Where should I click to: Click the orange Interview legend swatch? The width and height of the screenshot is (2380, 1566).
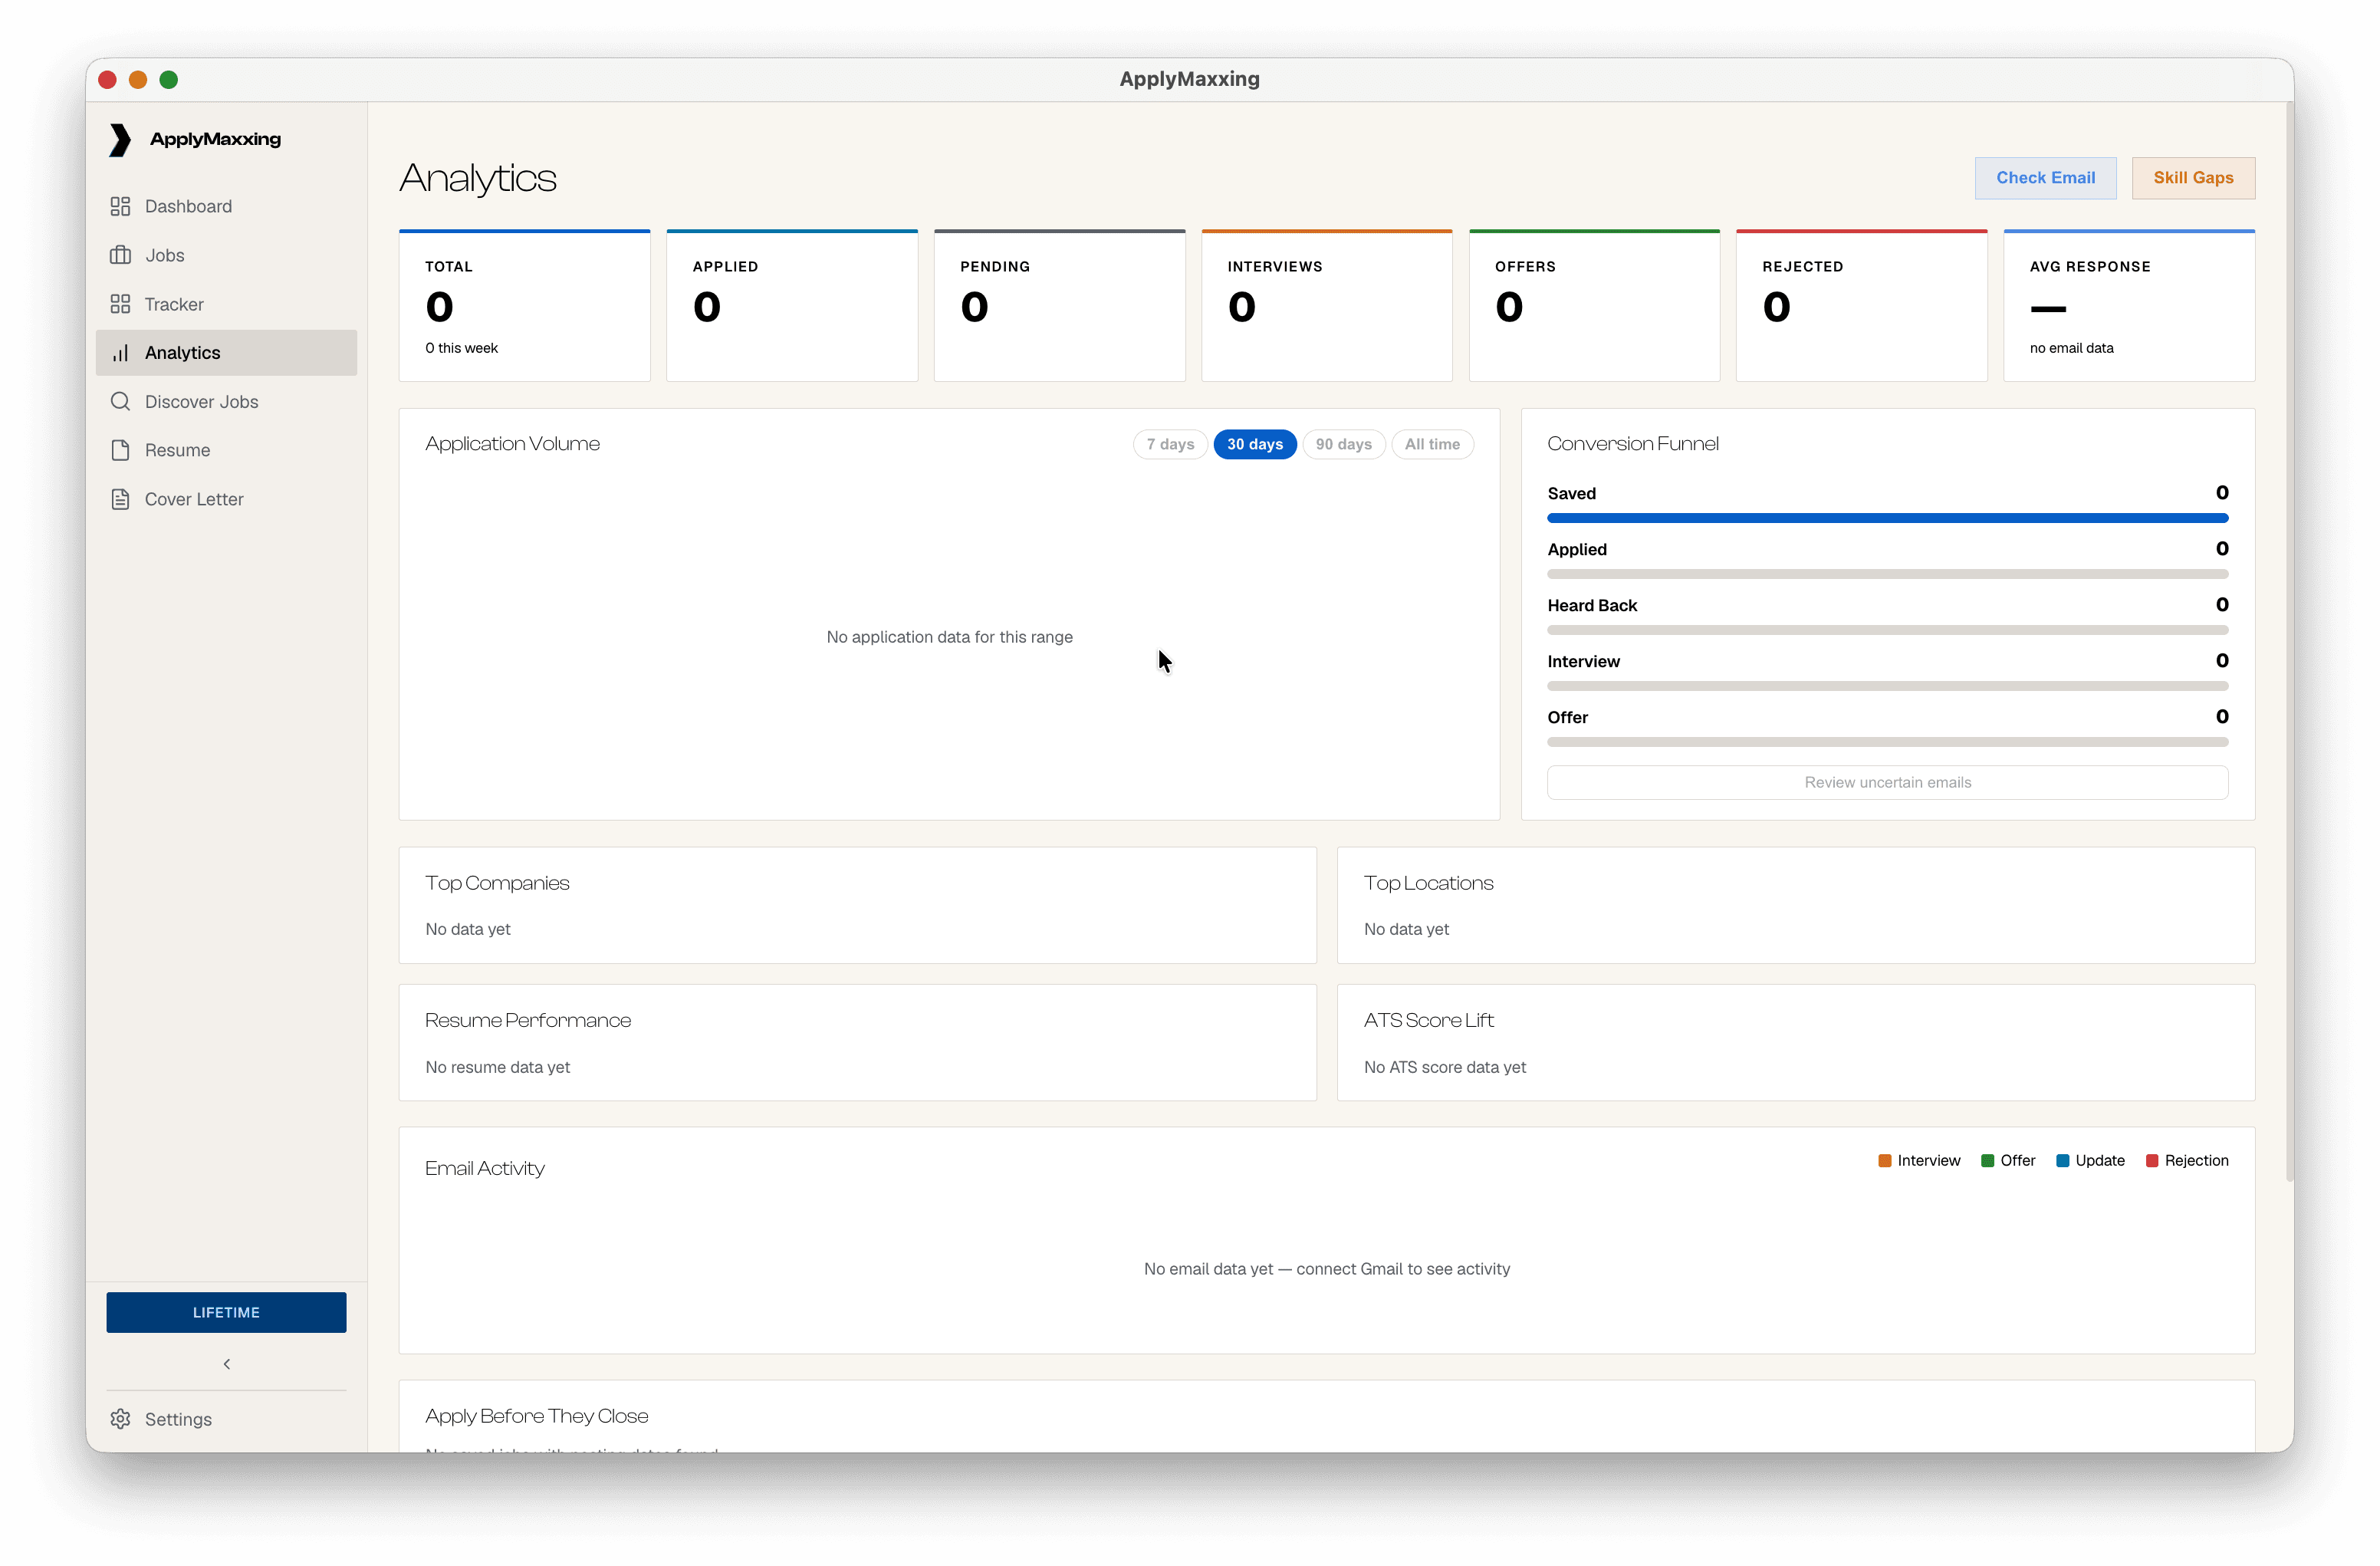tap(1884, 1160)
